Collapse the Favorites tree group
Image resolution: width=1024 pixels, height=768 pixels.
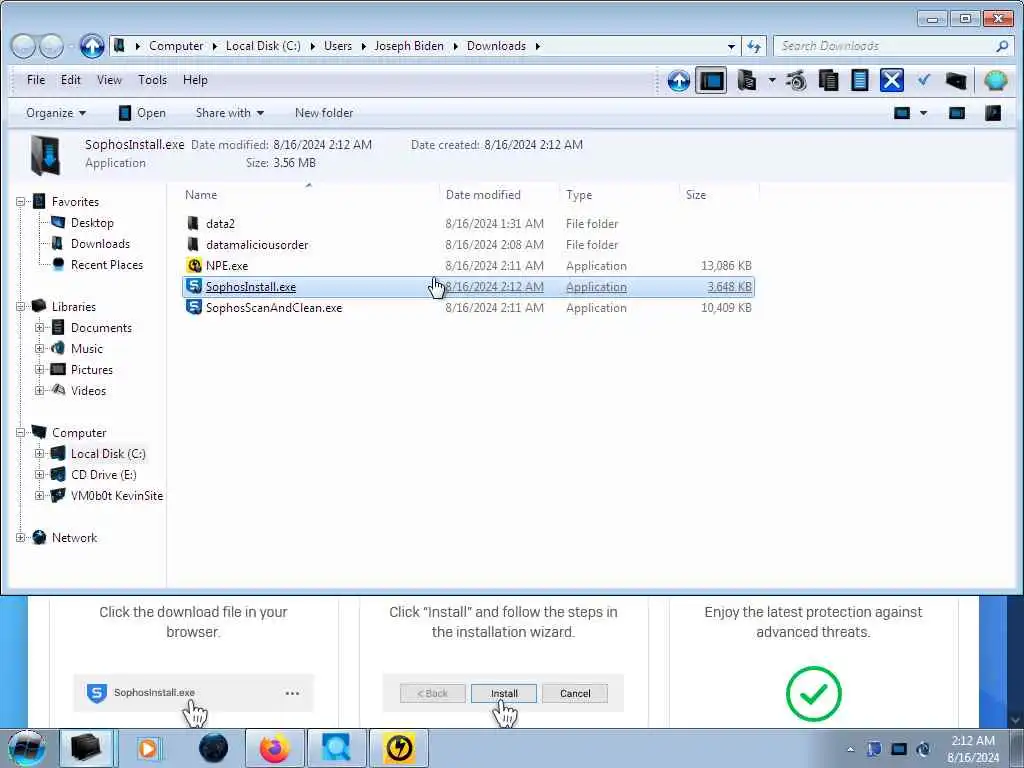pos(20,202)
